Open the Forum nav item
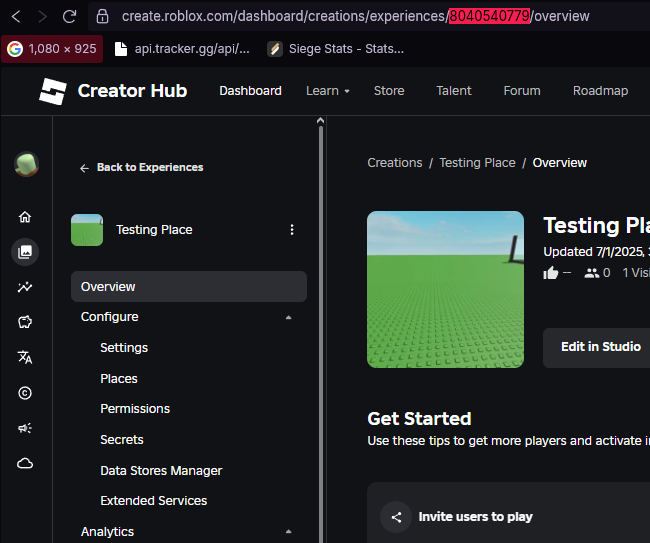Image resolution: width=650 pixels, height=543 pixels. tap(522, 91)
